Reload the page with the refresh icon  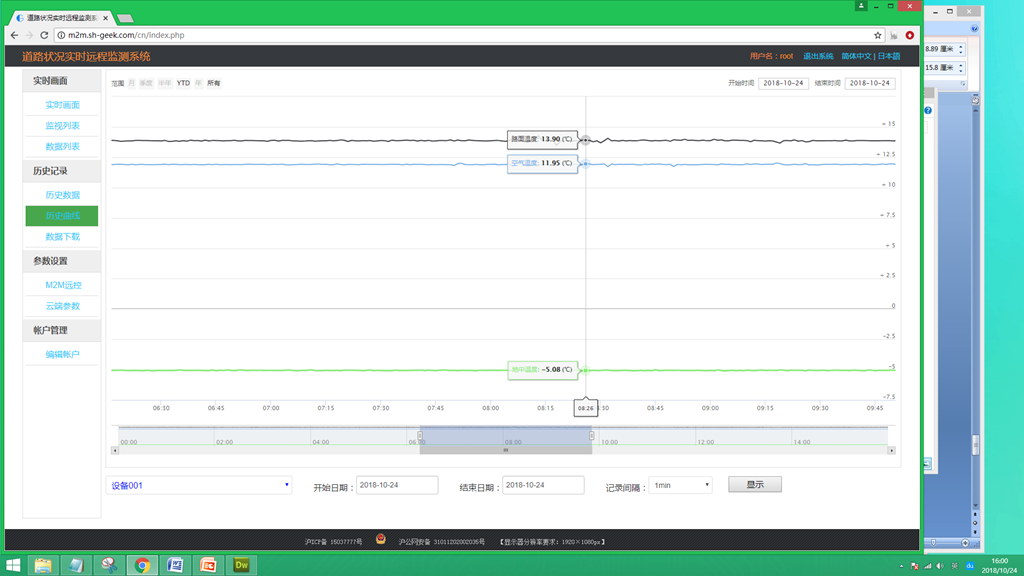pos(44,35)
